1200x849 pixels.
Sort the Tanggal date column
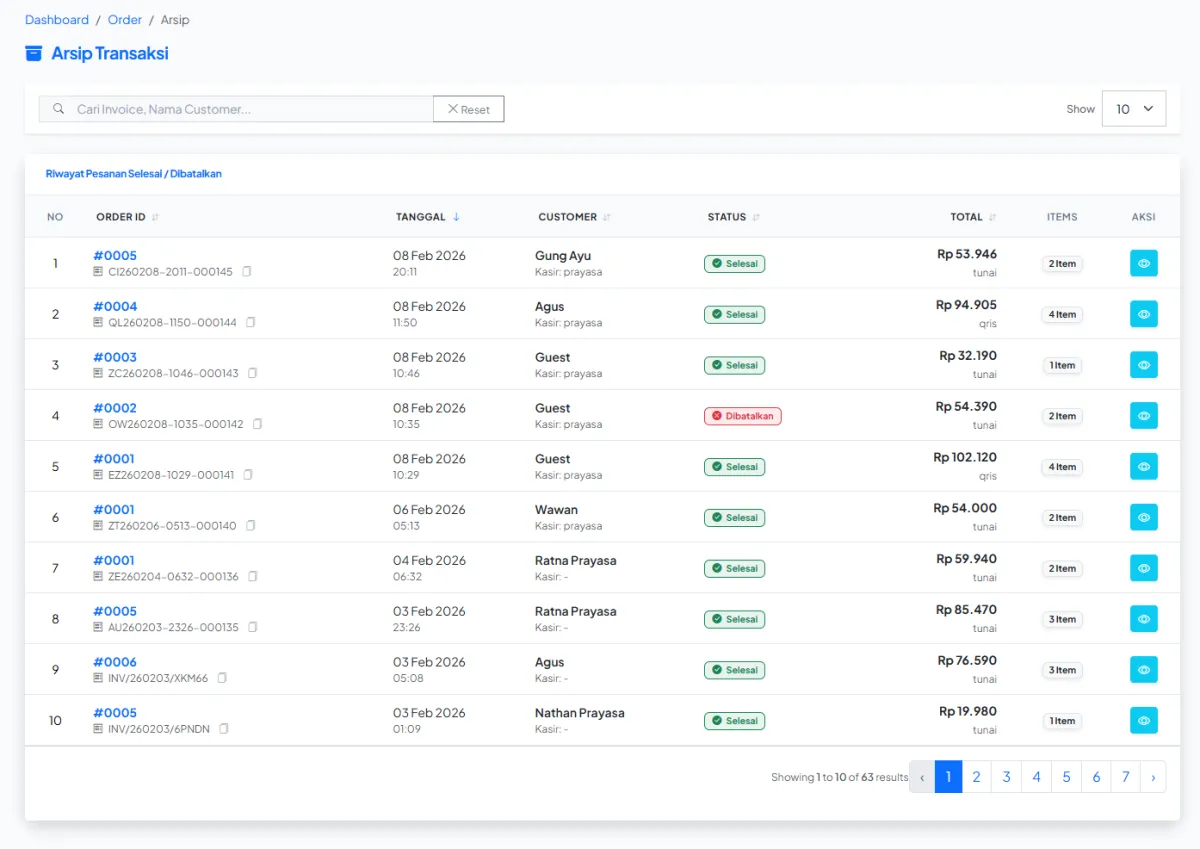(x=456, y=217)
